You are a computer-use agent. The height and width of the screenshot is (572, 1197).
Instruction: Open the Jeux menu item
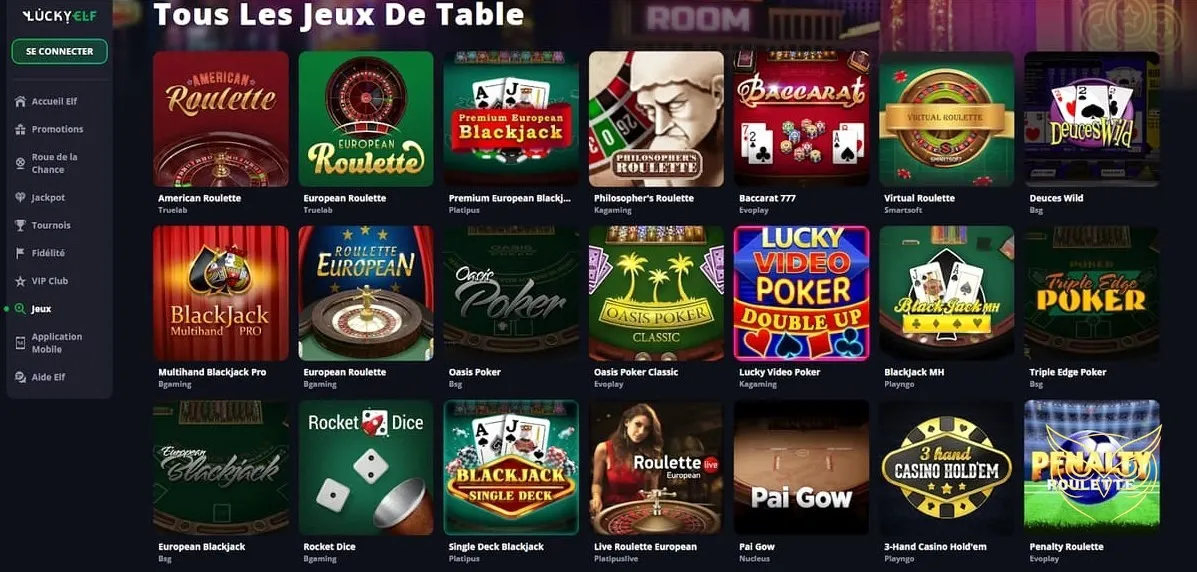click(41, 309)
